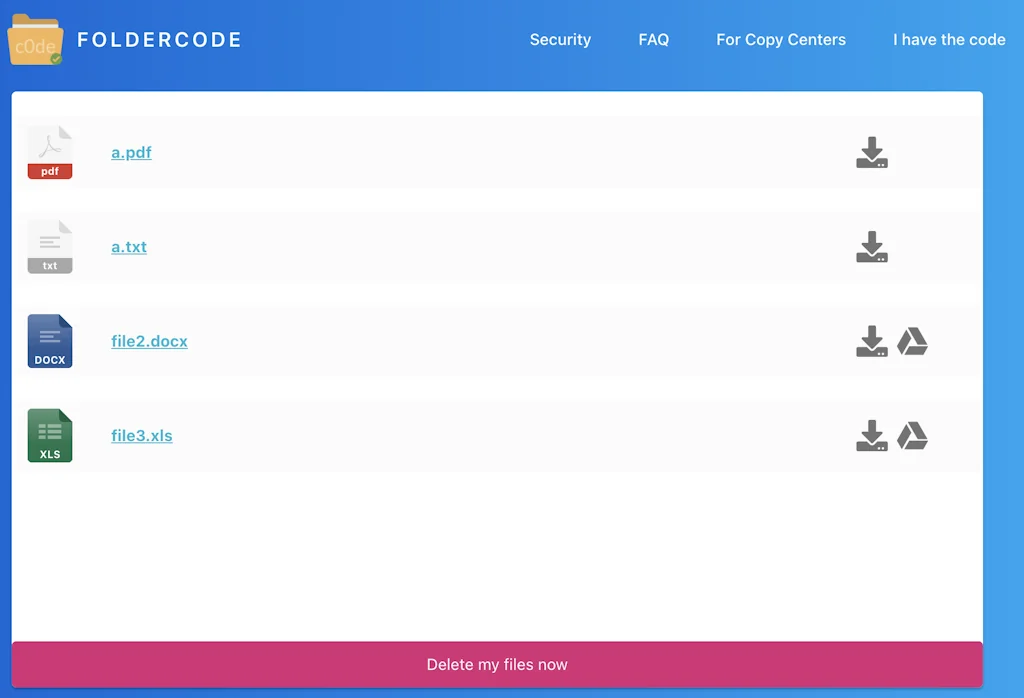Click the red PDF file icon for a.pdf
Viewport: 1024px width, 698px height.
click(50, 152)
